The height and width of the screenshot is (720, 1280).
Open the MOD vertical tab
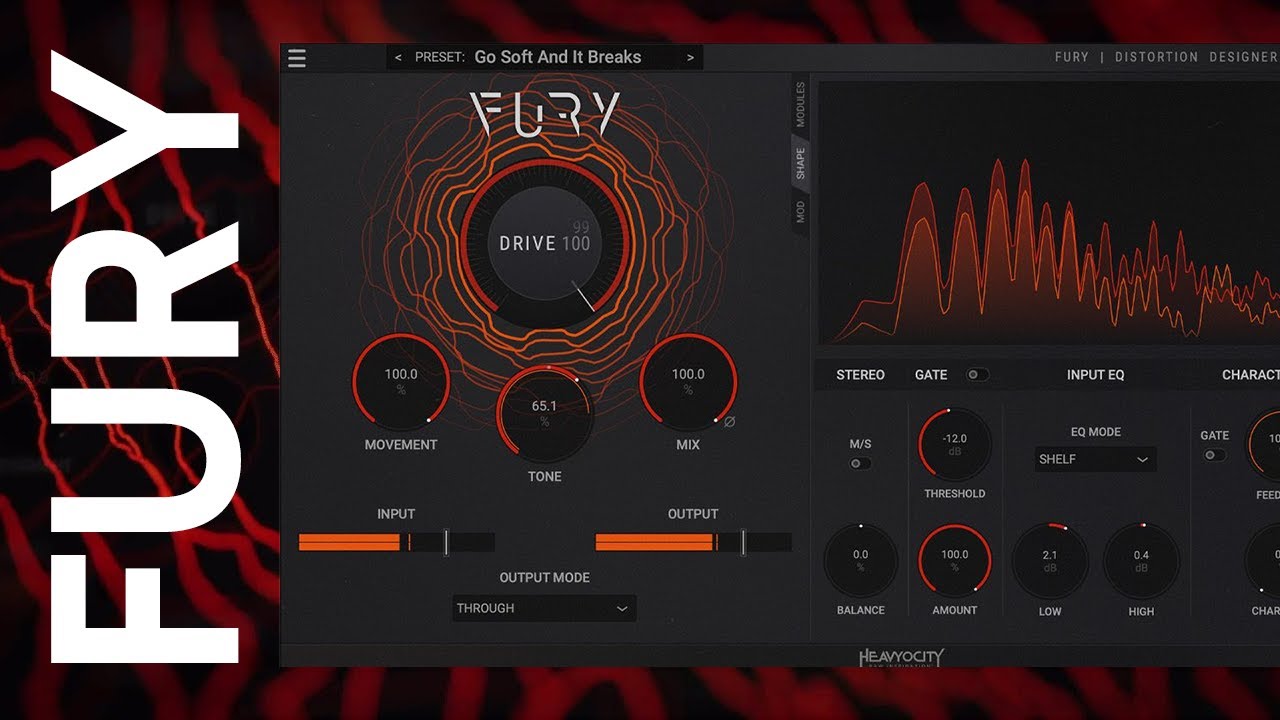(800, 211)
